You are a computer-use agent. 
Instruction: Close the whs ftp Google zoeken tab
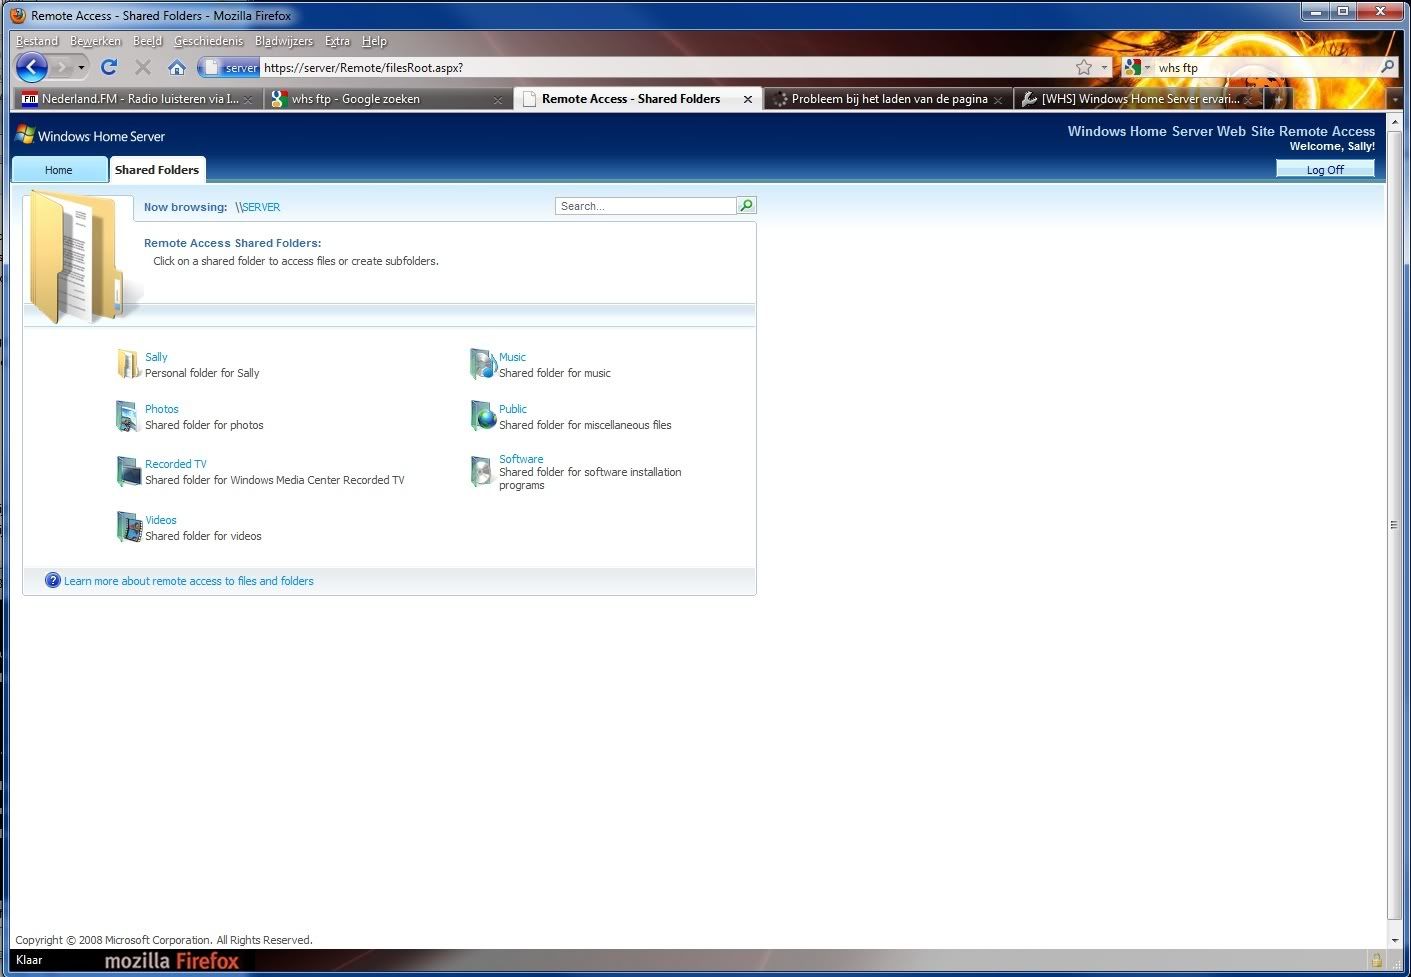[x=498, y=100]
